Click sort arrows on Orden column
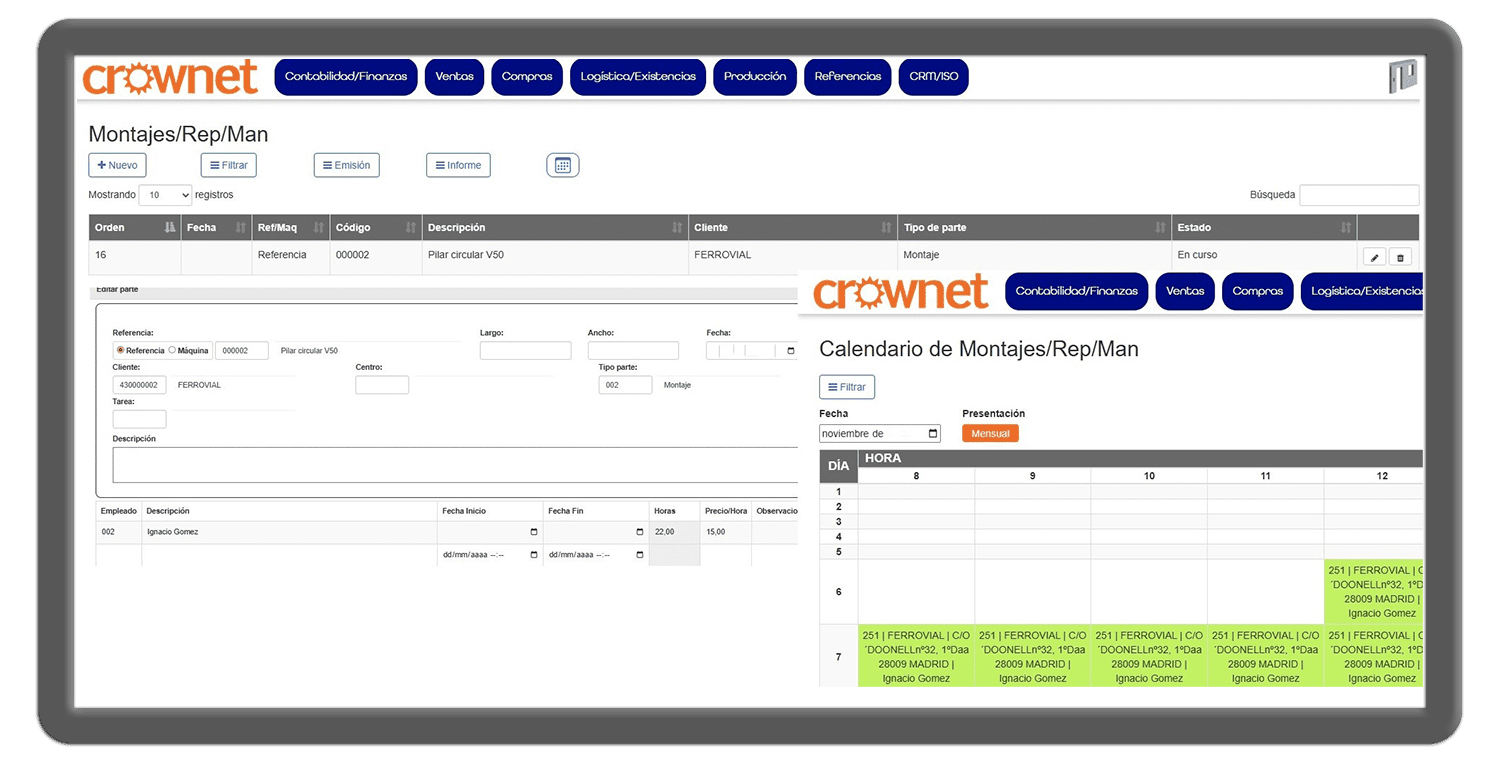 coord(169,228)
